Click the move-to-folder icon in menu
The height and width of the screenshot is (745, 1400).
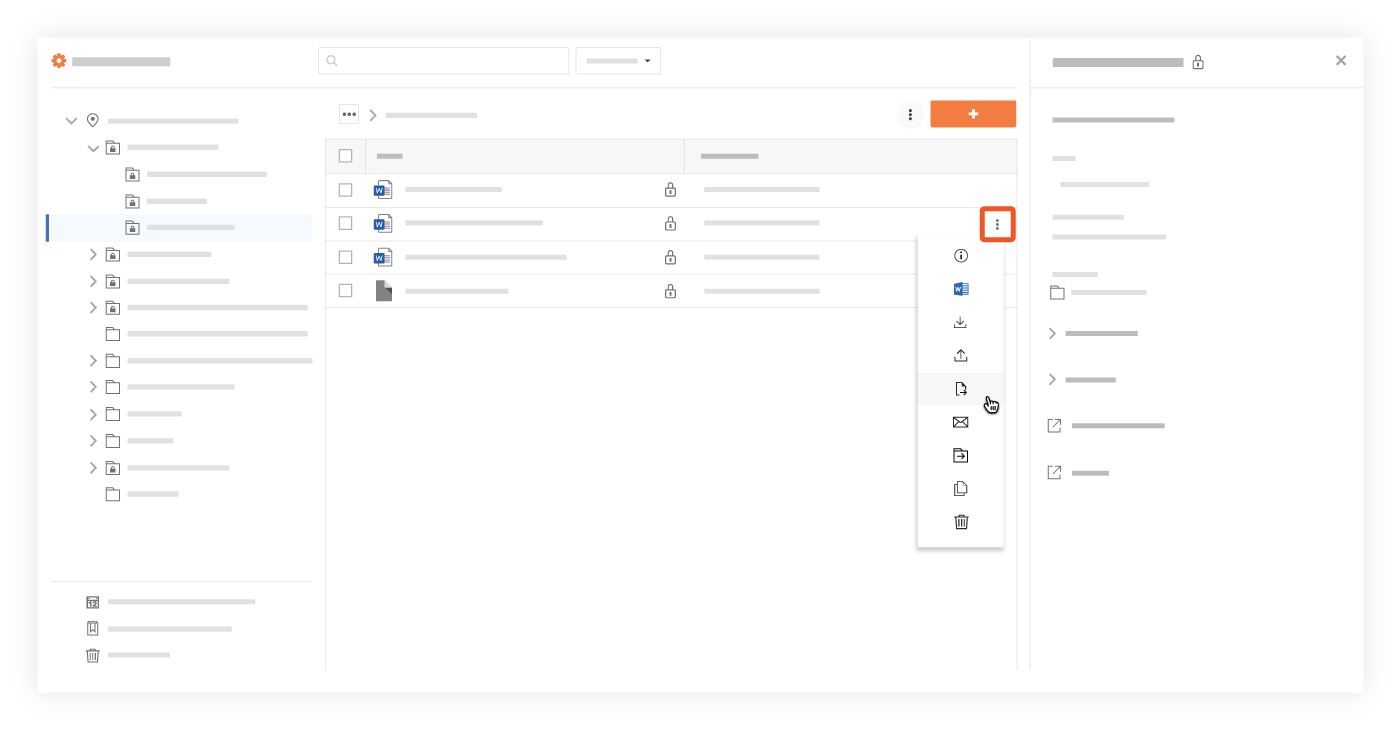coord(960,455)
